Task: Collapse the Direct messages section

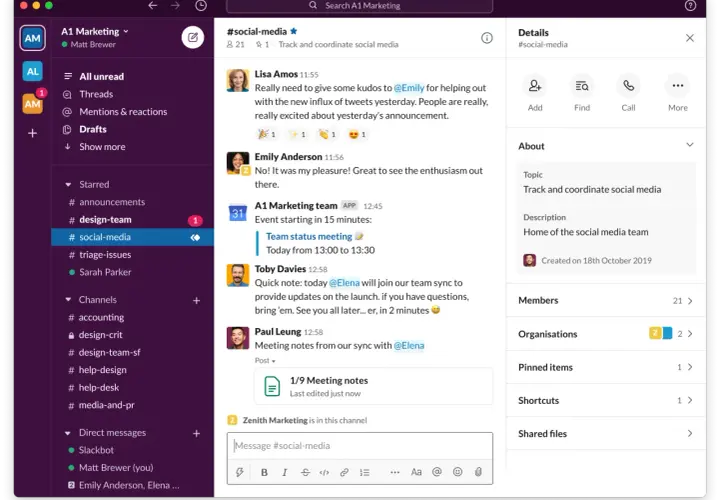Action: 68,433
